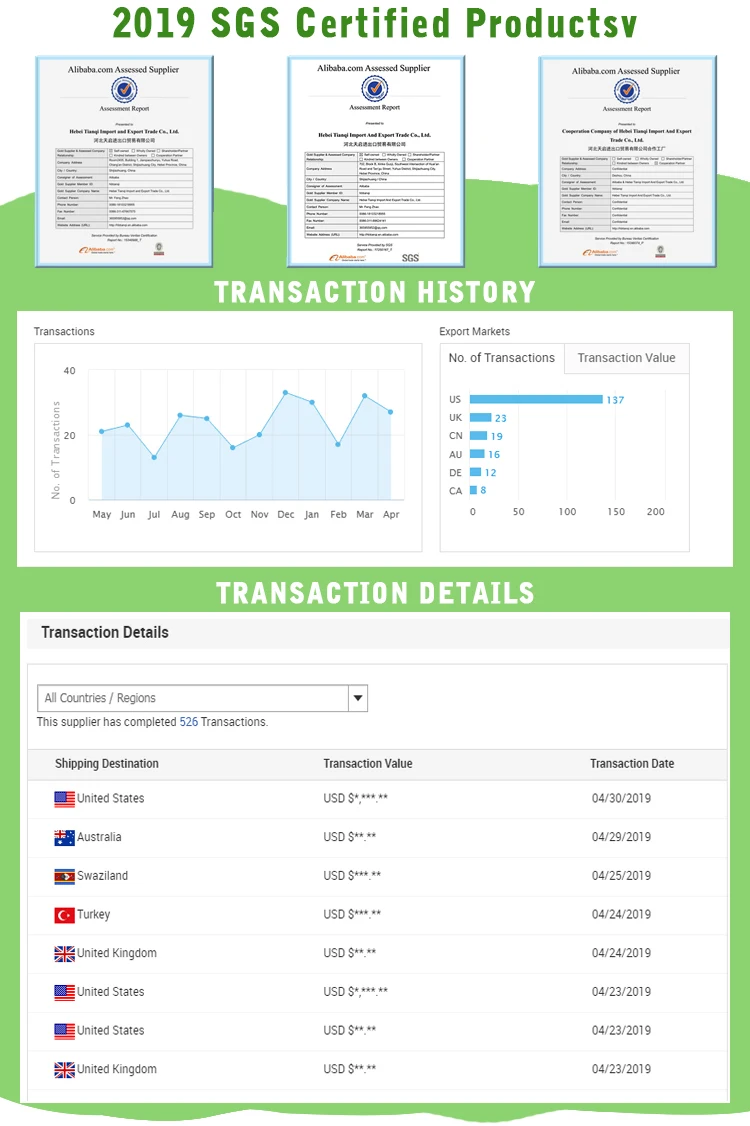Click the 'Apr' axis label
Image resolution: width=750 pixels, height=1126 pixels.
[391, 514]
